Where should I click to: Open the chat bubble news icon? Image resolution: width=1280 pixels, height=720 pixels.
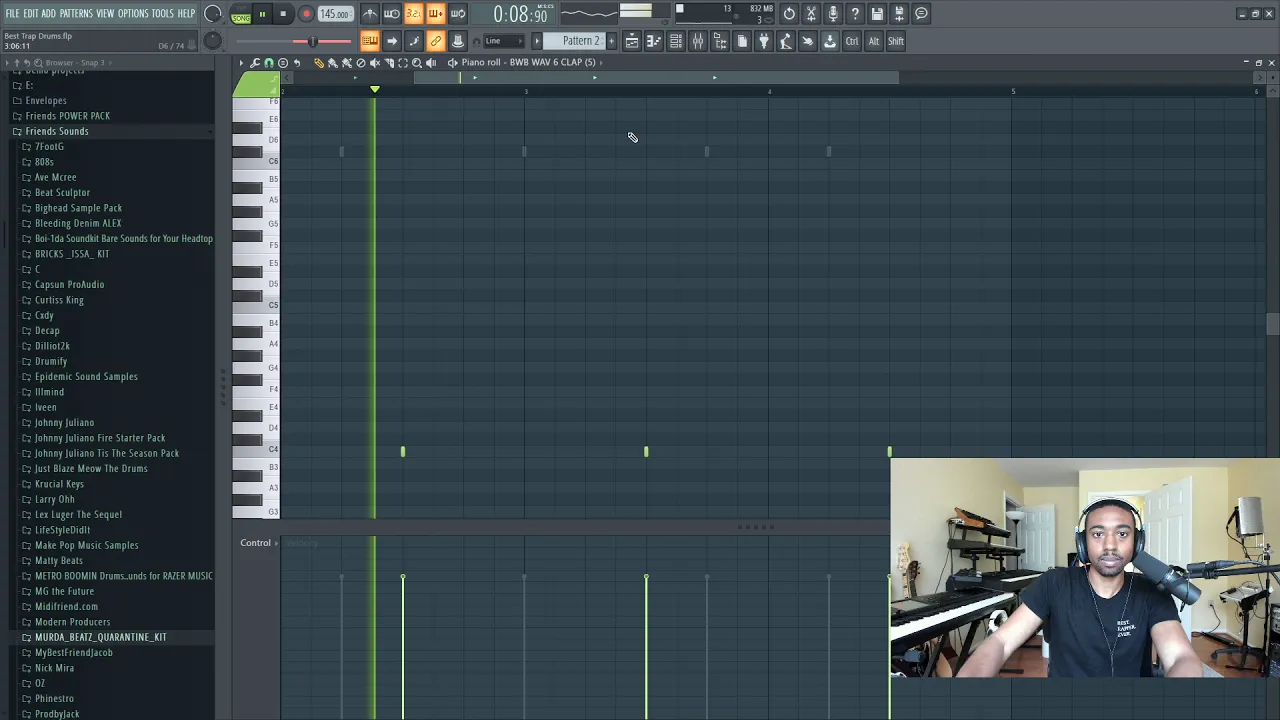click(921, 14)
